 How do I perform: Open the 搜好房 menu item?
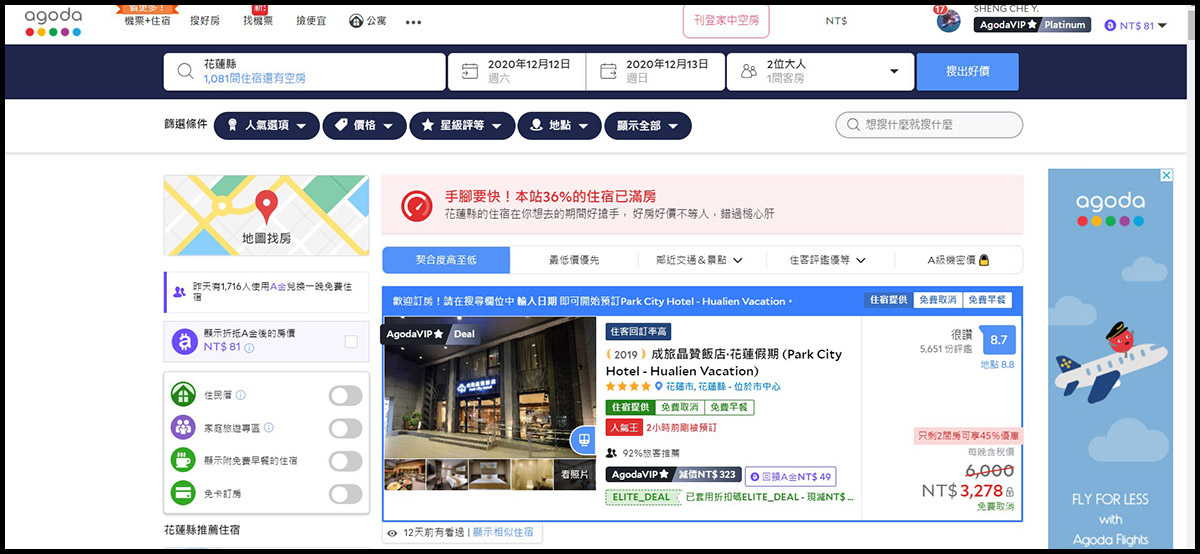click(204, 21)
